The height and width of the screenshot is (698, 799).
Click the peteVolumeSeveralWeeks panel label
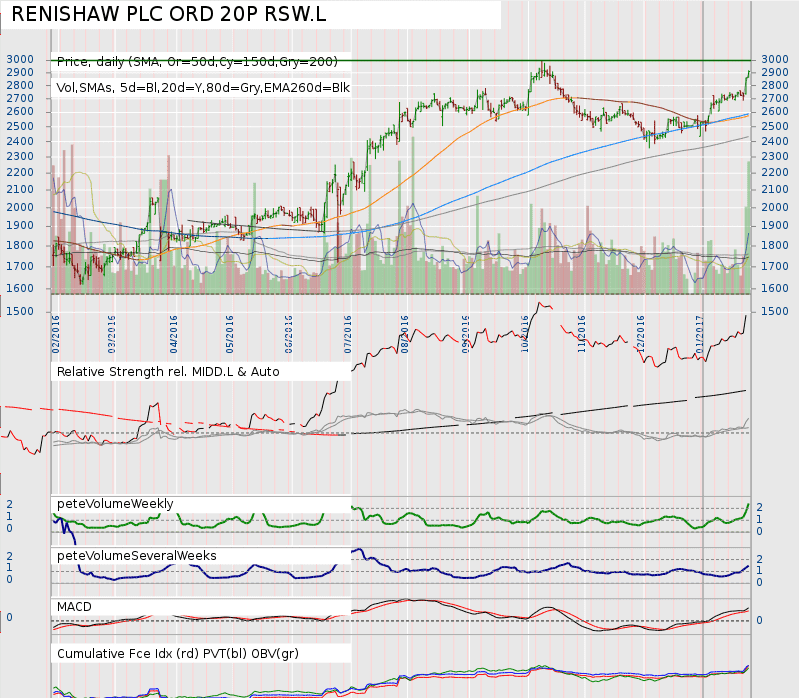pos(137,556)
